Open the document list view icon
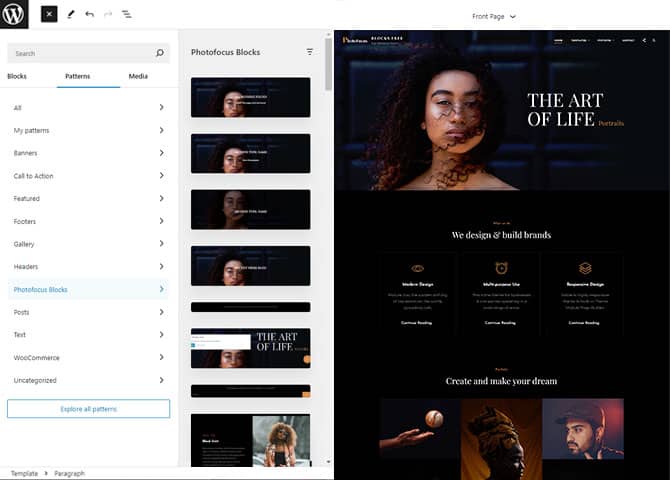 (x=127, y=15)
